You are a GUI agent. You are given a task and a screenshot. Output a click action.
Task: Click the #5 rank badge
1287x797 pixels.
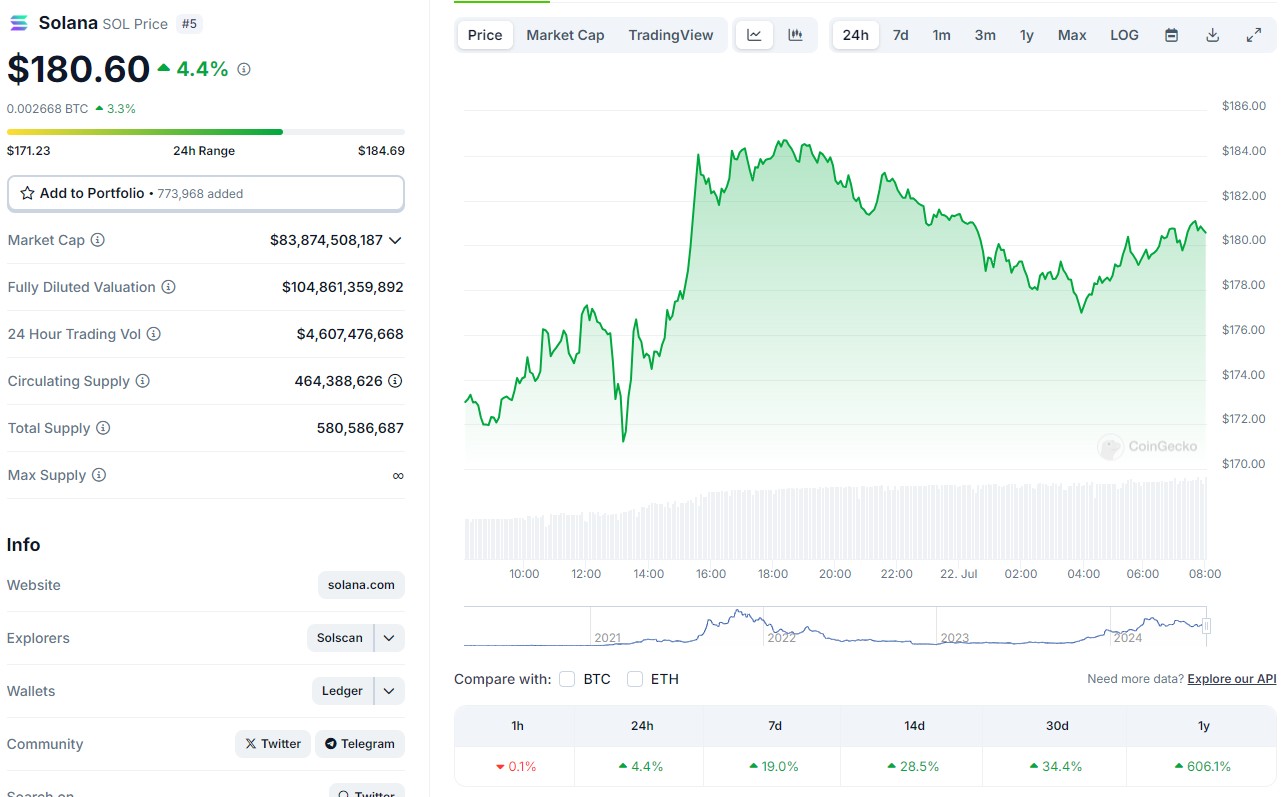coord(189,23)
